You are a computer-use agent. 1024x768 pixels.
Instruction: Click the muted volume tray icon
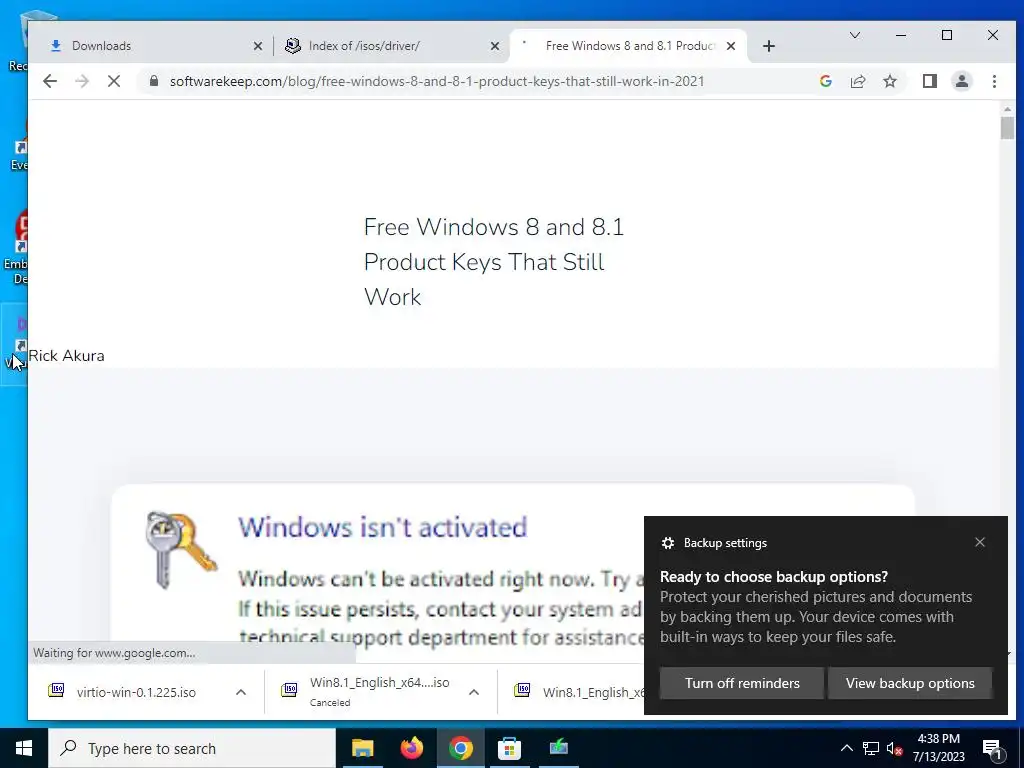pos(894,748)
